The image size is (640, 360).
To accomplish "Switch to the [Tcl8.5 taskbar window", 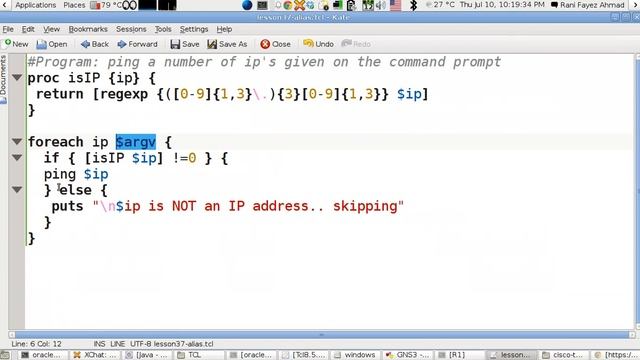I will [x=304, y=355].
